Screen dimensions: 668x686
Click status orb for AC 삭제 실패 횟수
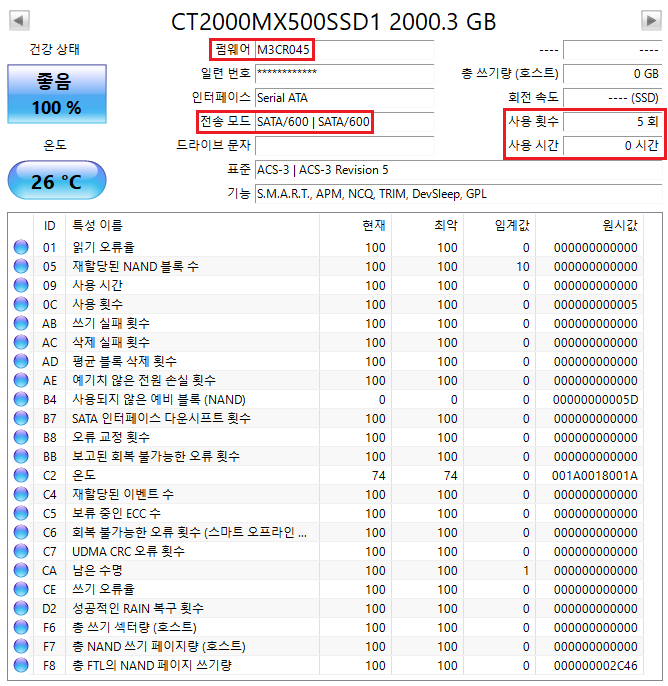coord(21,342)
